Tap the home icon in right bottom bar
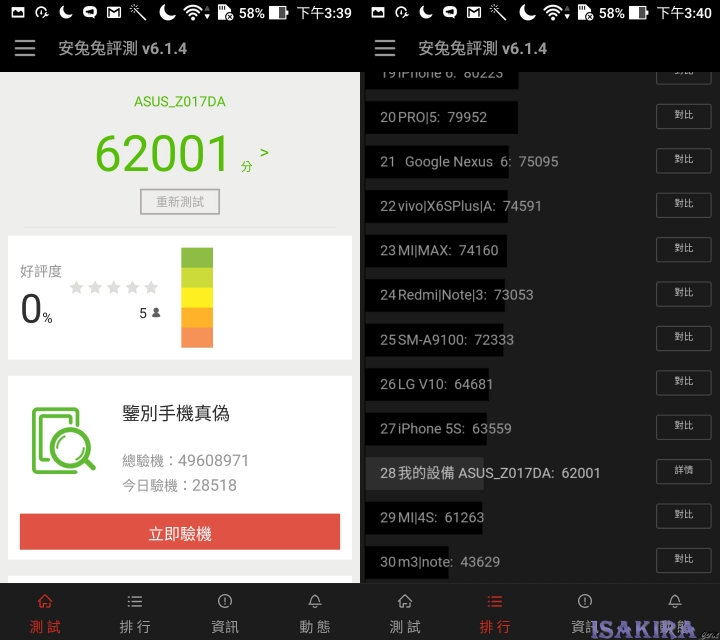Viewport: 720px width, 640px height. (x=405, y=601)
